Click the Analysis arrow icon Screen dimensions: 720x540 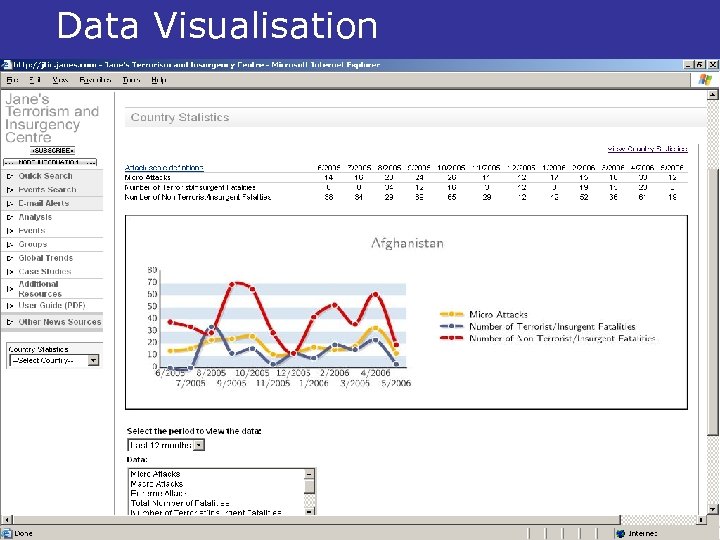tap(10, 217)
